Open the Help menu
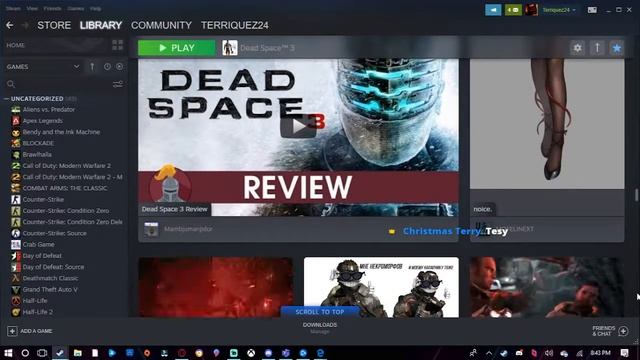This screenshot has width=640, height=360. coord(96,8)
